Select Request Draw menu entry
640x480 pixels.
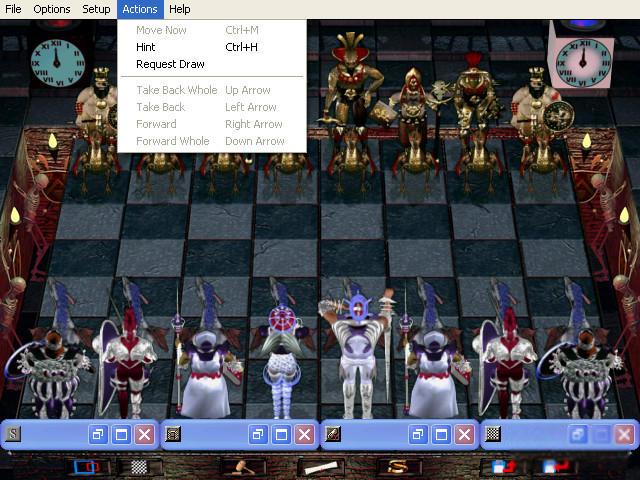pyautogui.click(x=211, y=64)
